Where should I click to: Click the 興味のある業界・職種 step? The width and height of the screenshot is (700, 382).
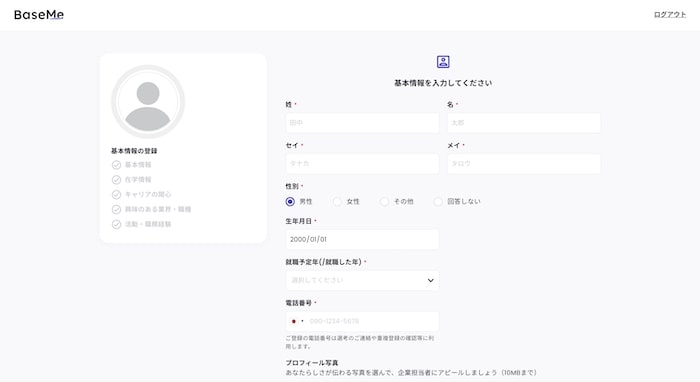[x=158, y=209]
